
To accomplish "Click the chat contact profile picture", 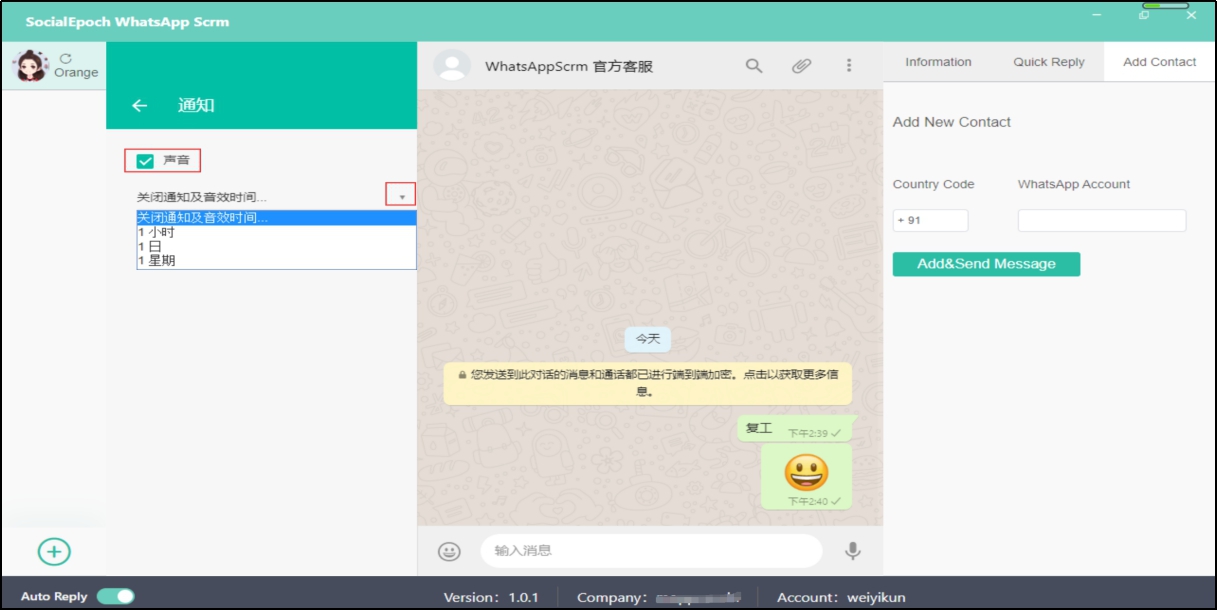I will tap(452, 66).
